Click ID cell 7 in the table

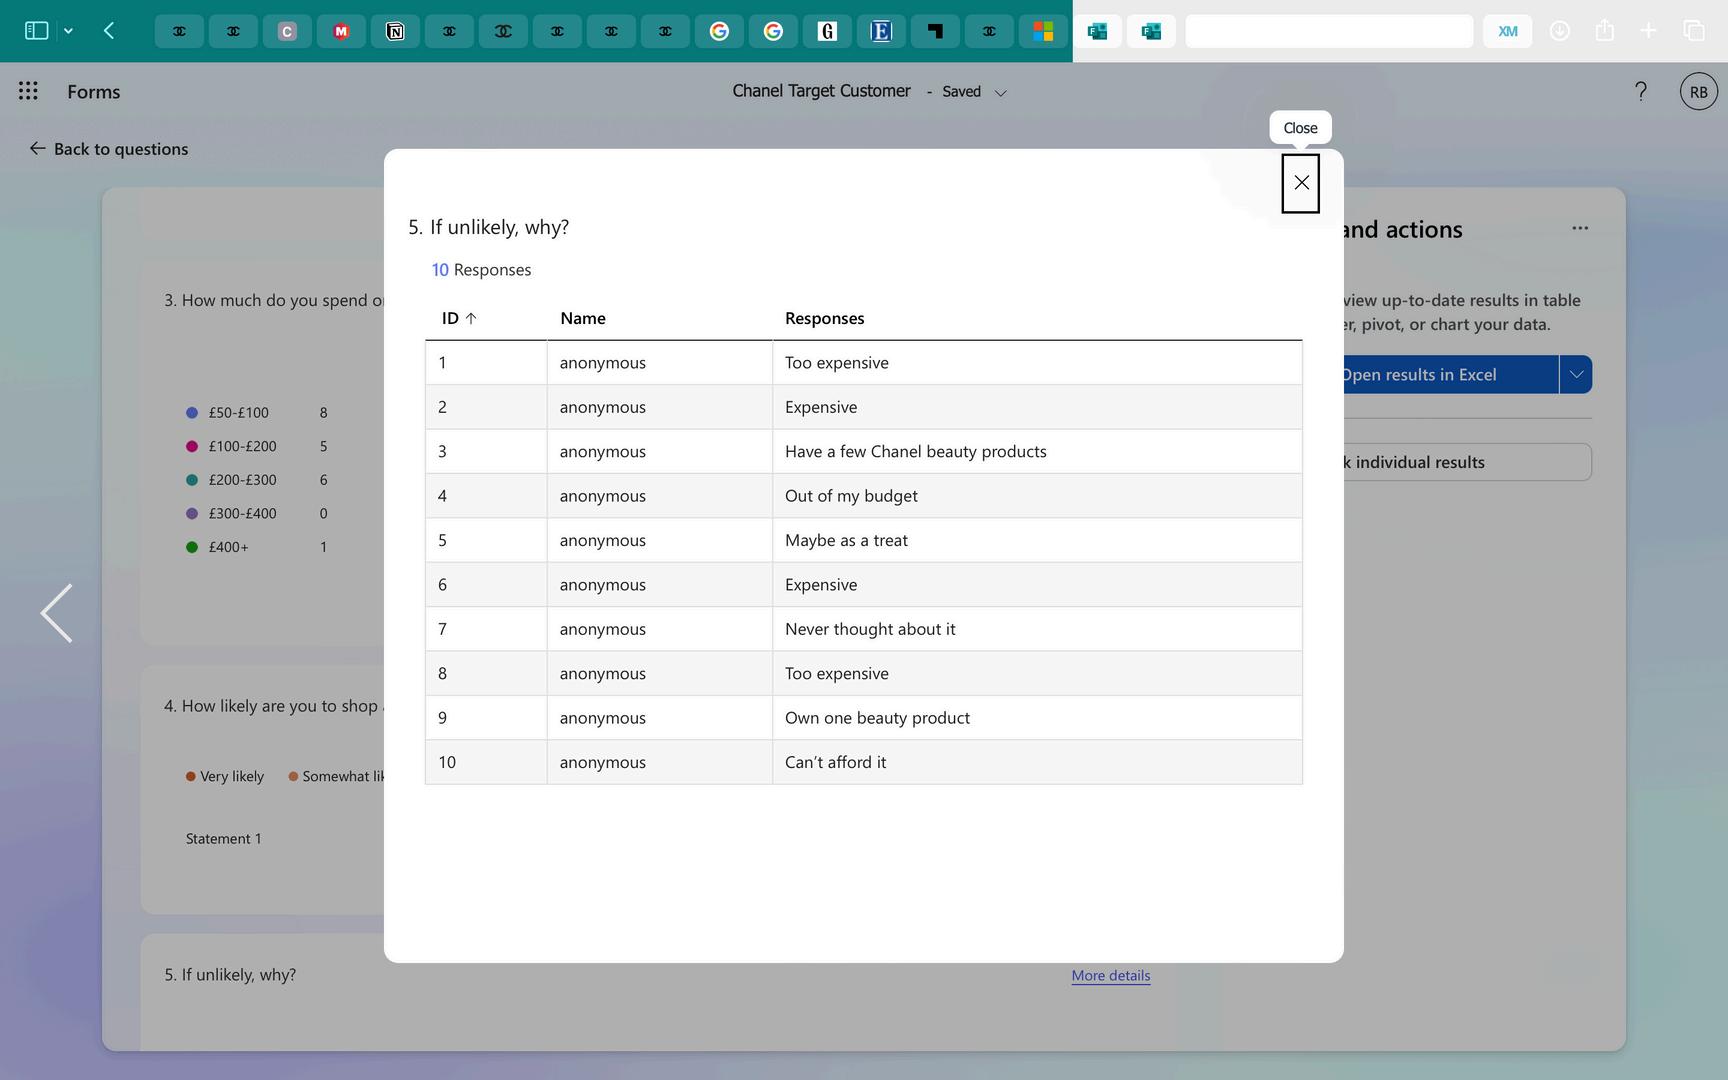486,629
